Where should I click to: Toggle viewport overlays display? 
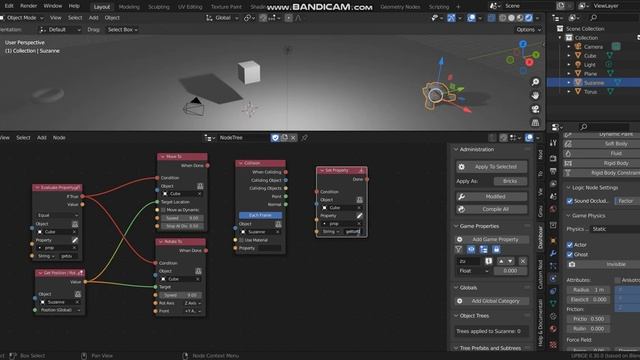click(x=471, y=18)
